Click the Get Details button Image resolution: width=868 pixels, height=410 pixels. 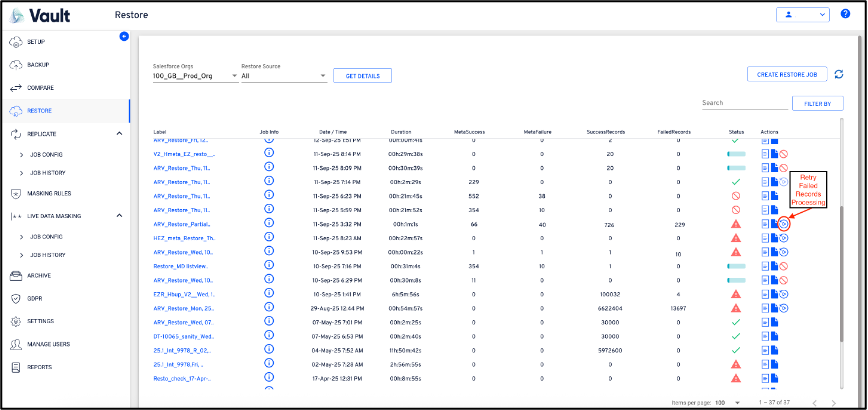pos(362,76)
